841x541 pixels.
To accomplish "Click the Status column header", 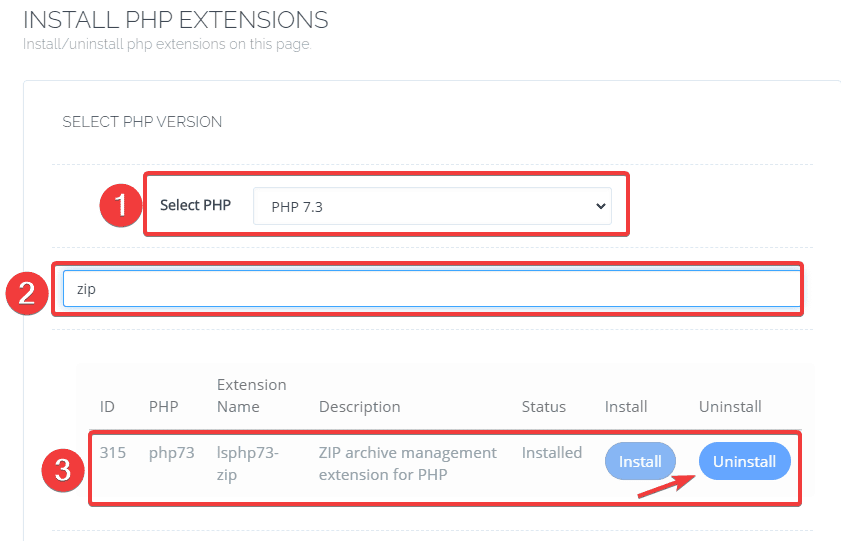I will 543,407.
